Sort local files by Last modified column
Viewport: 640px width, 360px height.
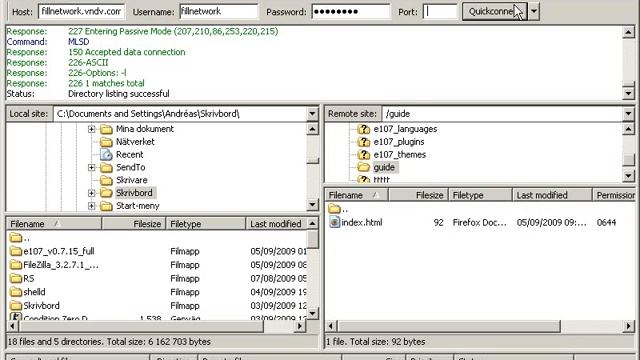point(276,224)
